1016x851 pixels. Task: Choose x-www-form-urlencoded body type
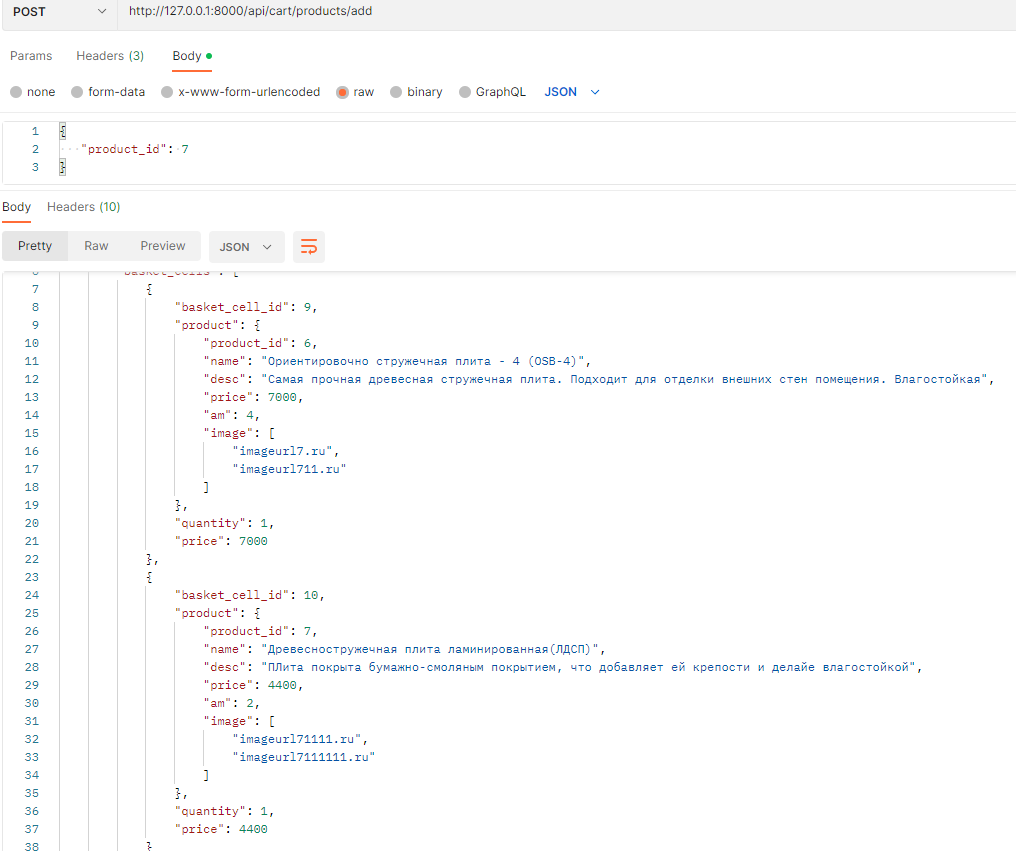coord(168,92)
